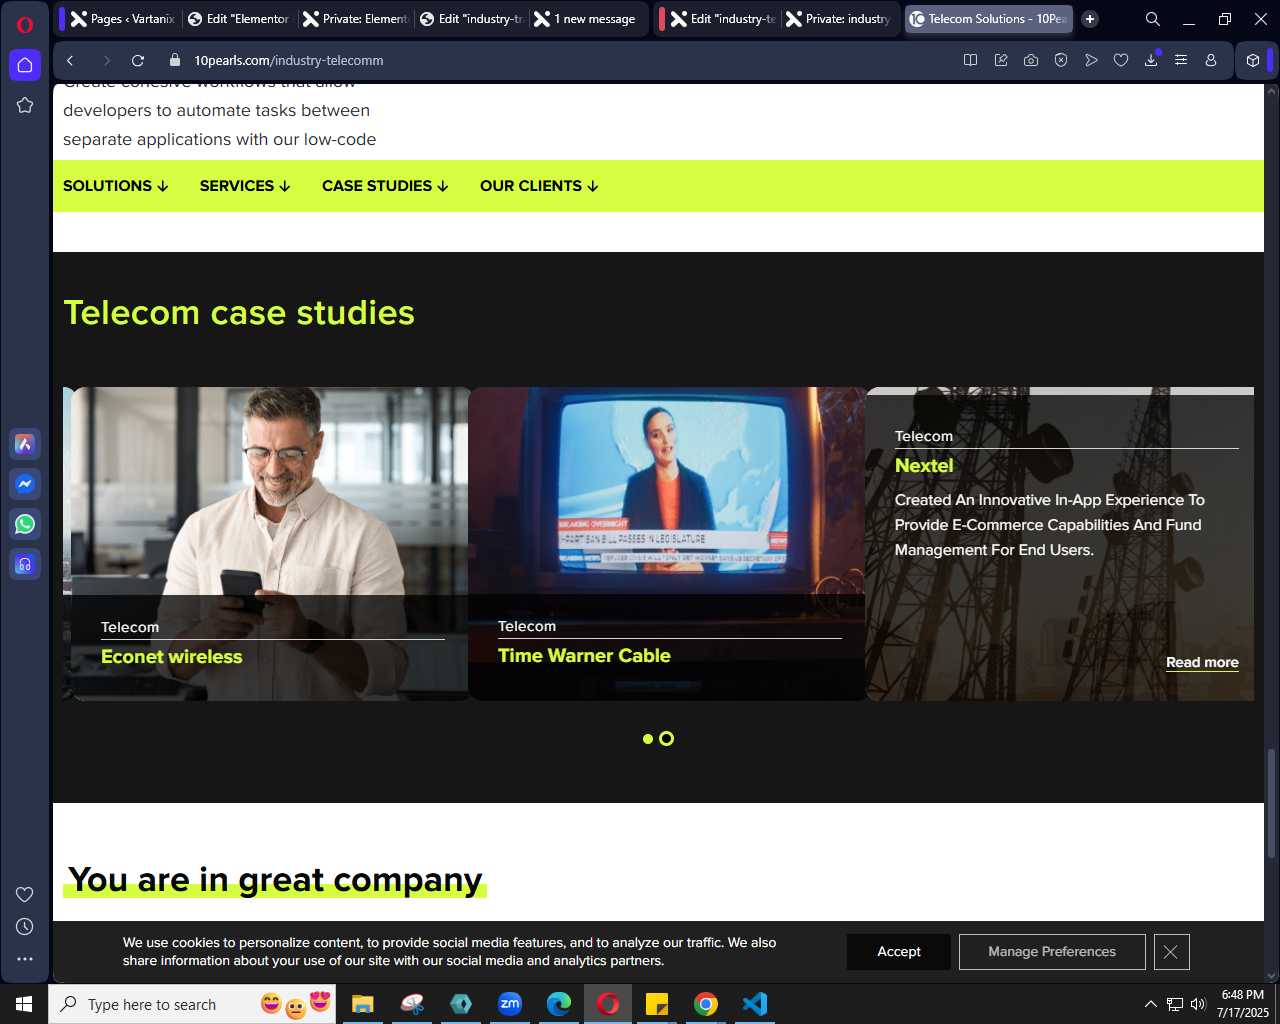Open the taskbar clock and date

pos(1242,1004)
